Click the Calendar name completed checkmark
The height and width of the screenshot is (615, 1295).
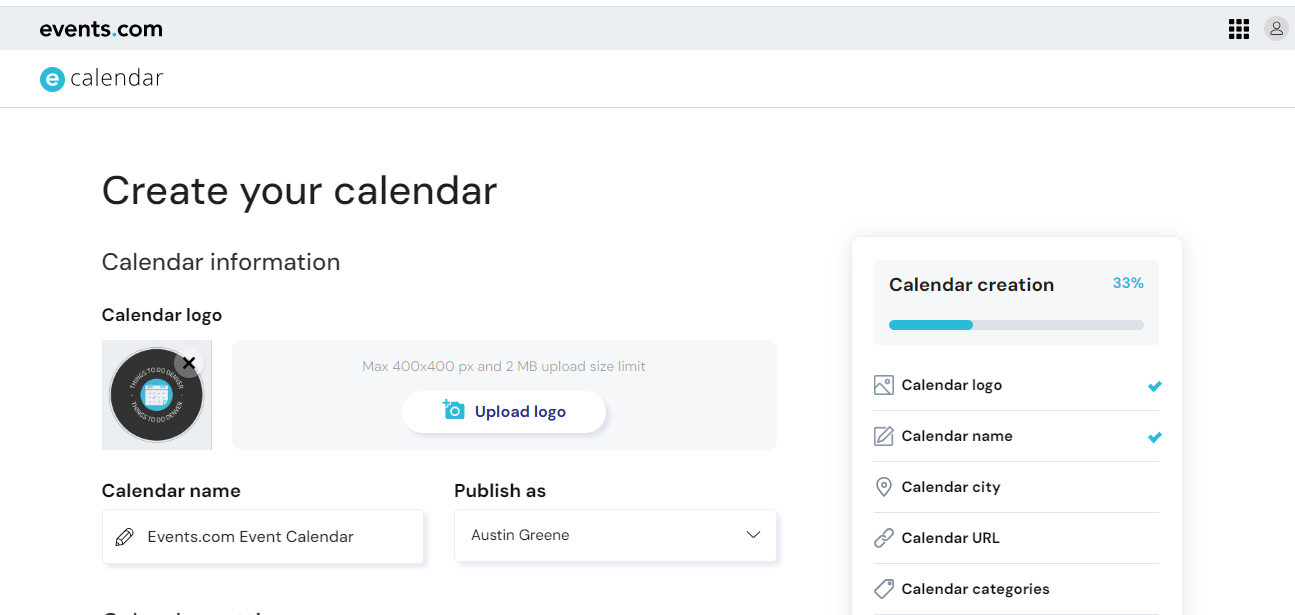click(1155, 437)
